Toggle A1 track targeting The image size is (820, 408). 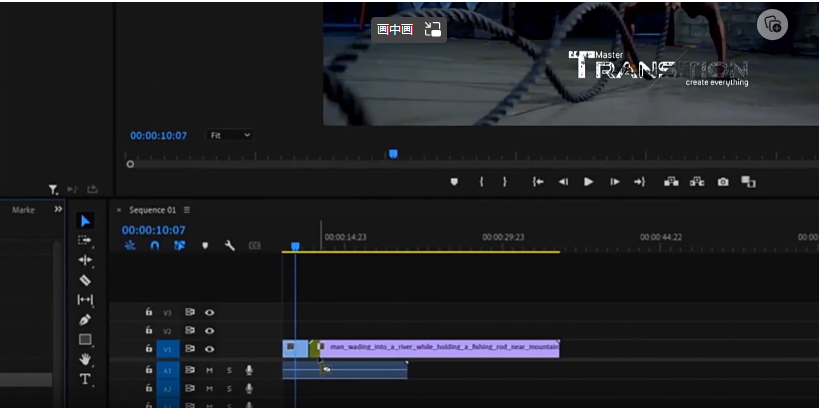[168, 370]
